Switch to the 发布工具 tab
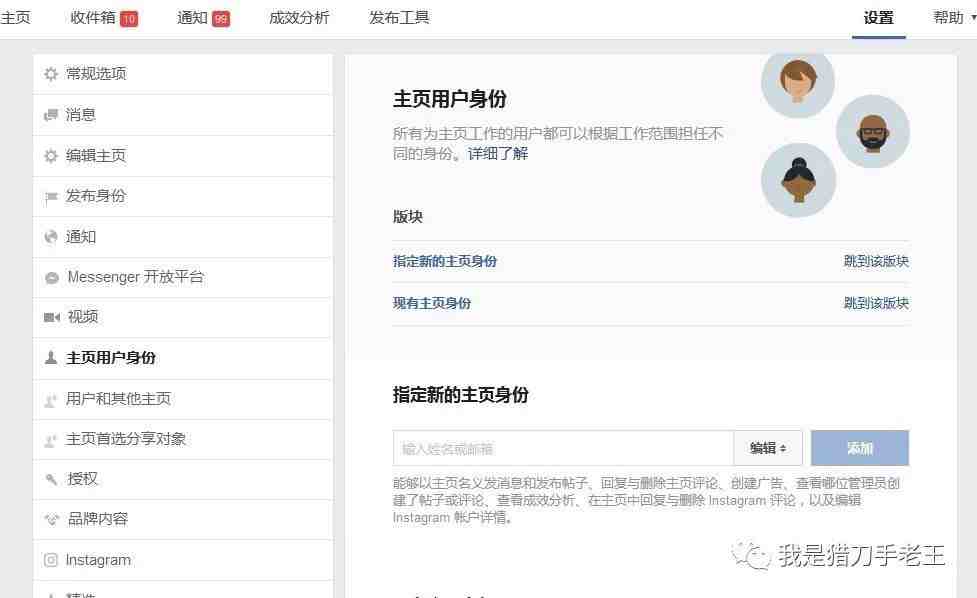Viewport: 977px width, 598px height. click(399, 18)
